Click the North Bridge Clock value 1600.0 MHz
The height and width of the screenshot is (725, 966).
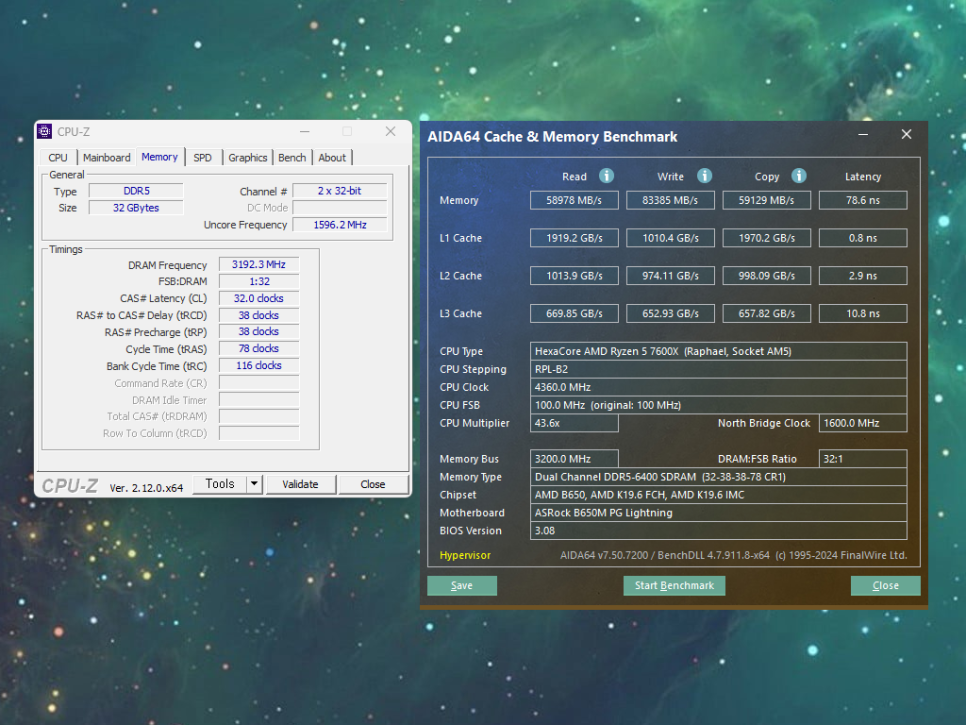(863, 423)
